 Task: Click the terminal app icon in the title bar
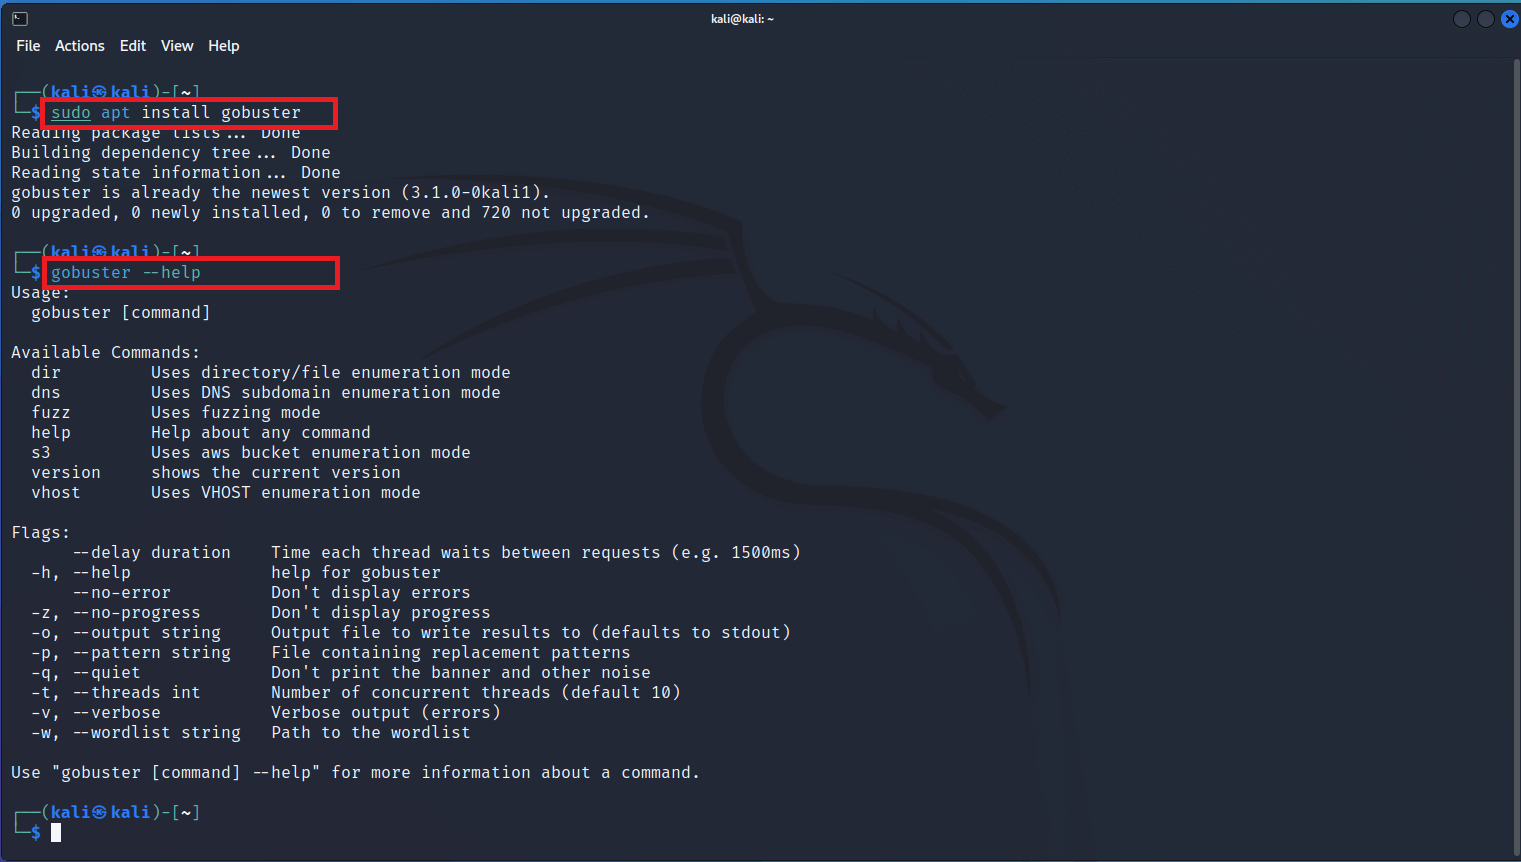20,18
